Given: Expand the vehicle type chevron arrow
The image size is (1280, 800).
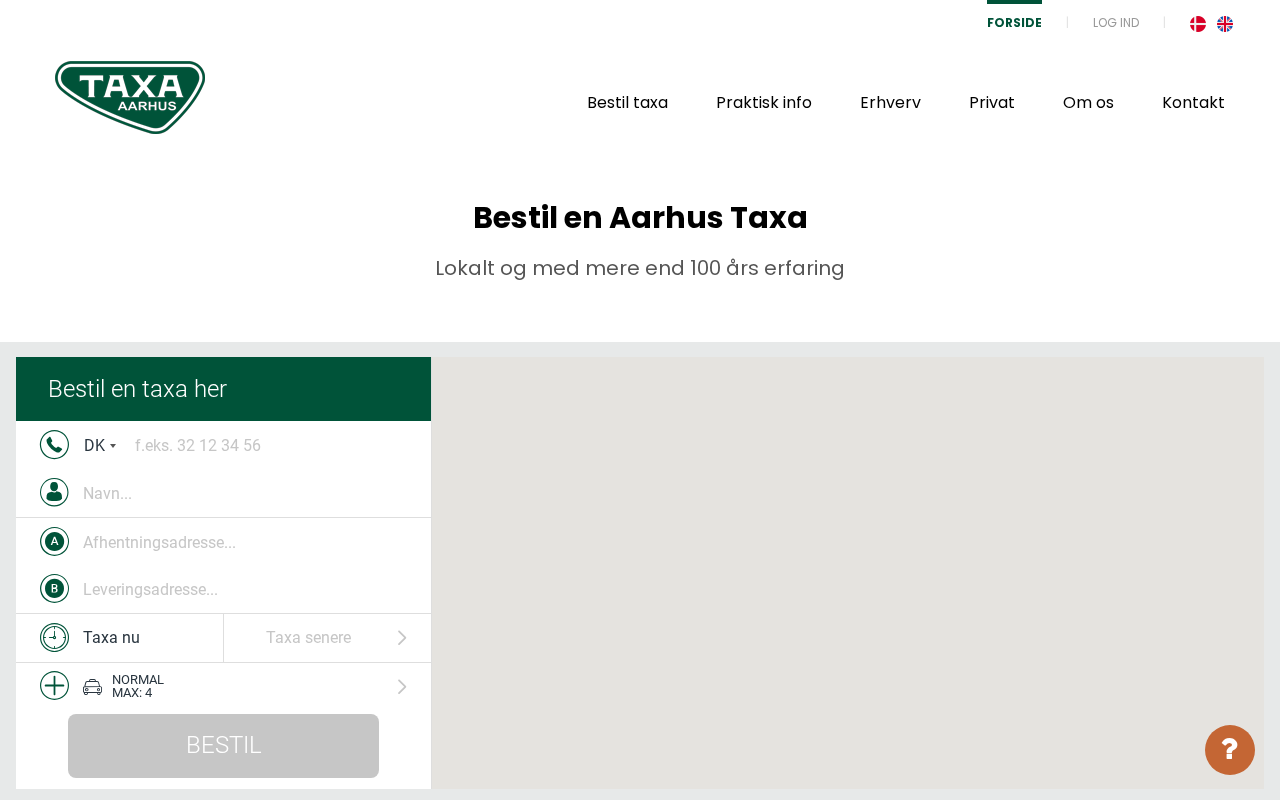Looking at the screenshot, I should 402,687.
